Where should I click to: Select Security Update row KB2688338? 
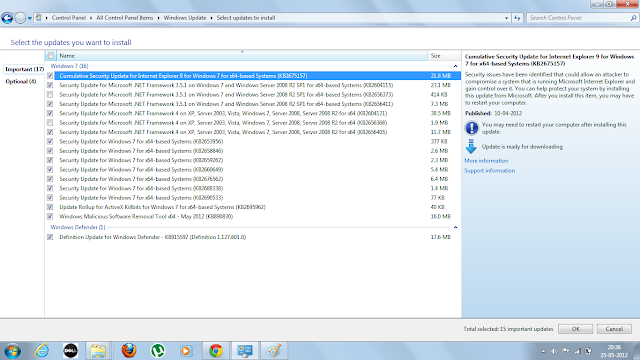(253, 189)
